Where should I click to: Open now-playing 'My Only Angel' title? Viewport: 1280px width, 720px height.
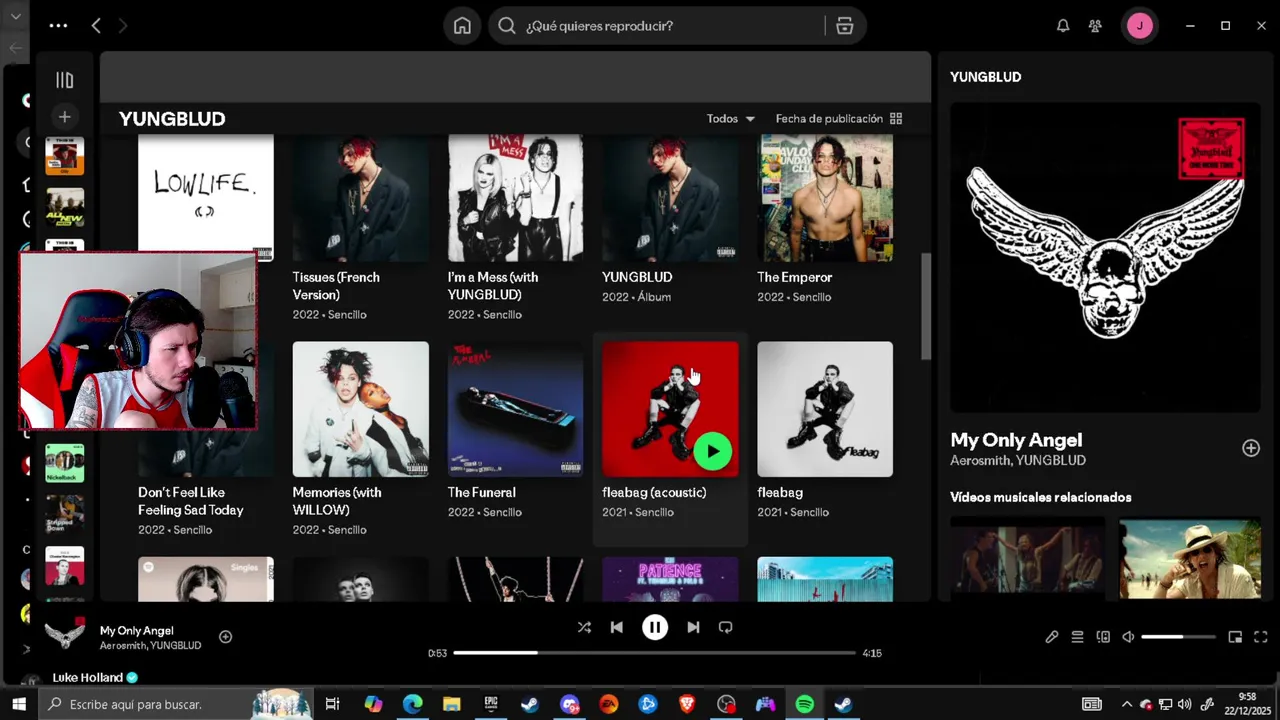[x=137, y=631]
